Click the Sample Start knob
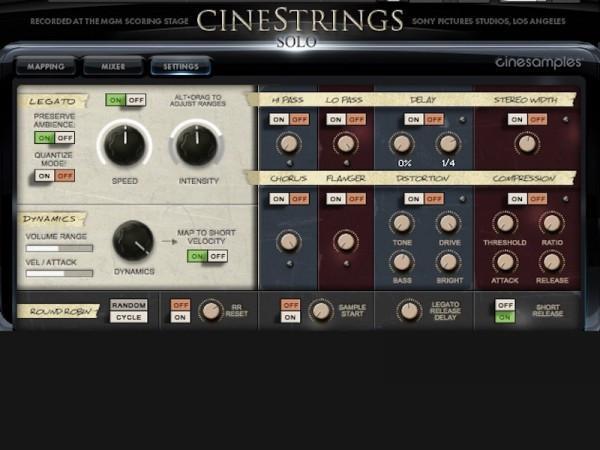Viewport: 600px width, 450px height. [321, 311]
